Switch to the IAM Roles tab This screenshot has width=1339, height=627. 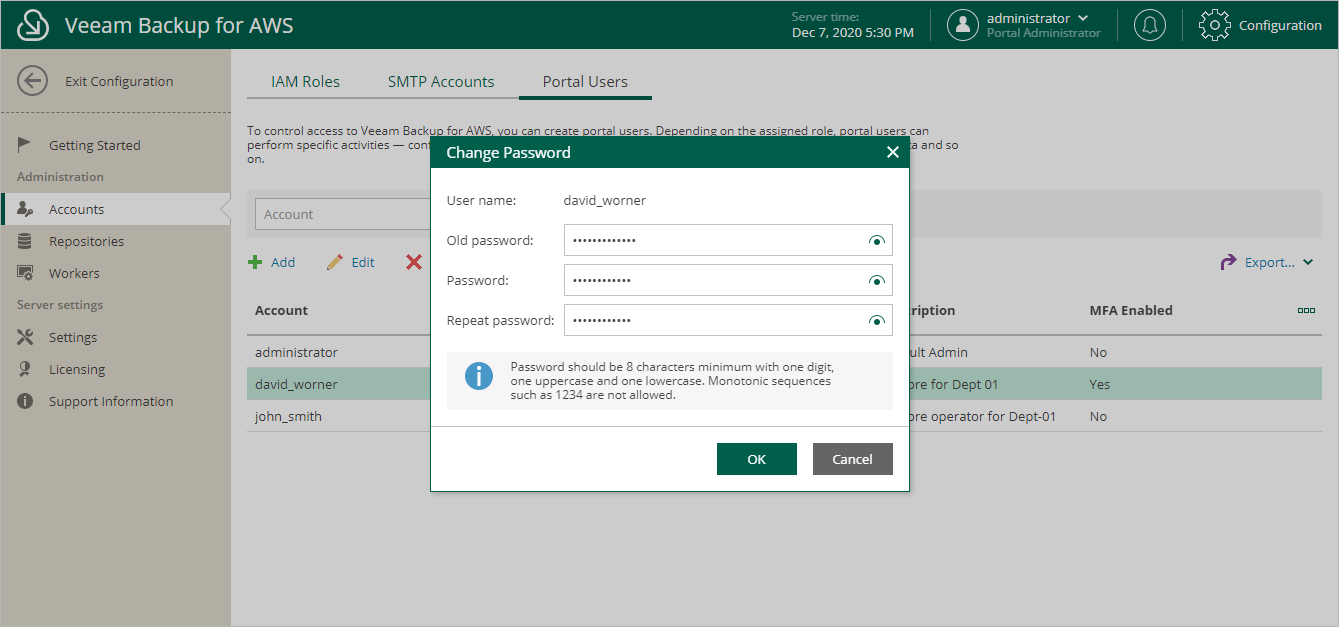click(x=305, y=82)
